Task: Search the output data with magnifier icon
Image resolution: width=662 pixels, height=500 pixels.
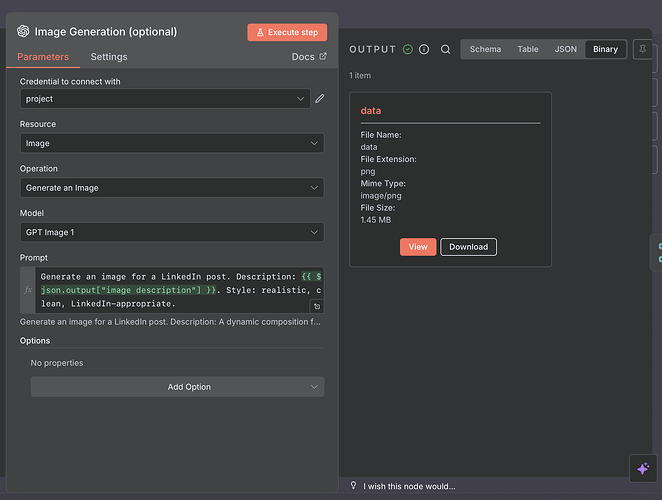Action: (x=445, y=49)
